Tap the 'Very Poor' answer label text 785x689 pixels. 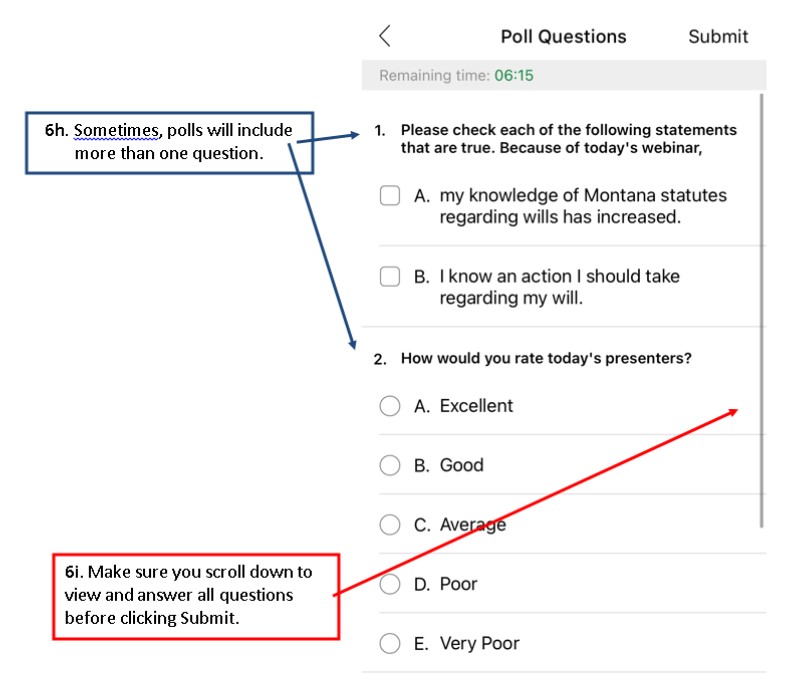click(479, 643)
